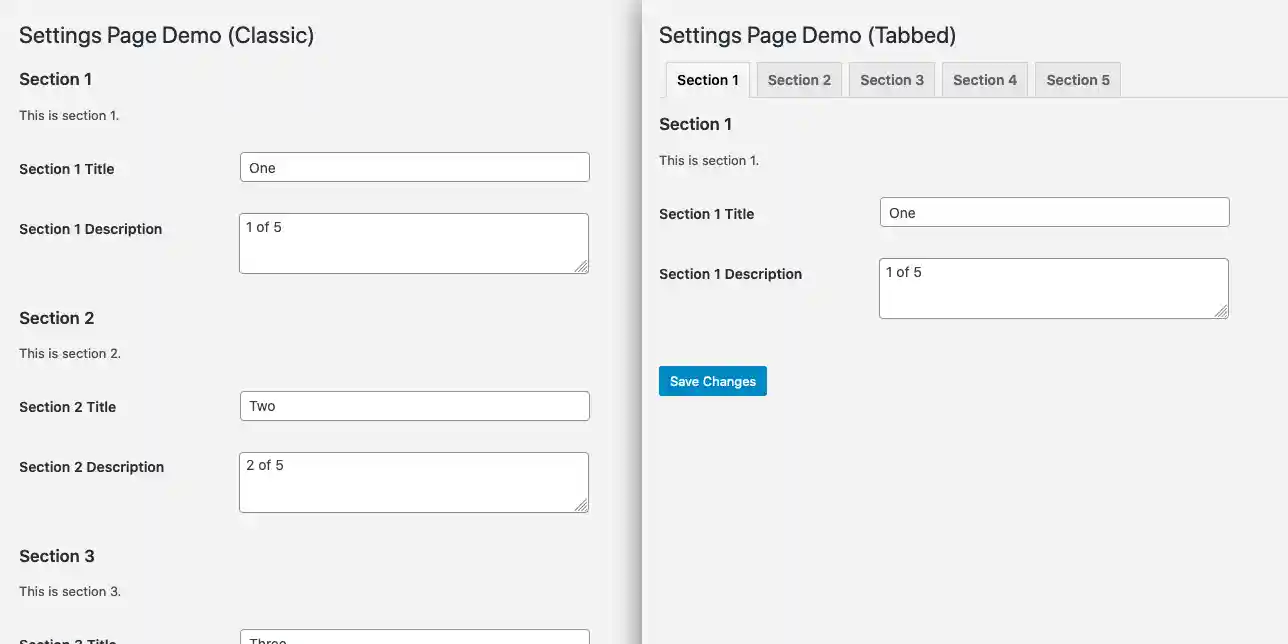Viewport: 1288px width, 644px height.
Task: Click the 'Section 1' heading in Classic demo
Action: [56, 79]
